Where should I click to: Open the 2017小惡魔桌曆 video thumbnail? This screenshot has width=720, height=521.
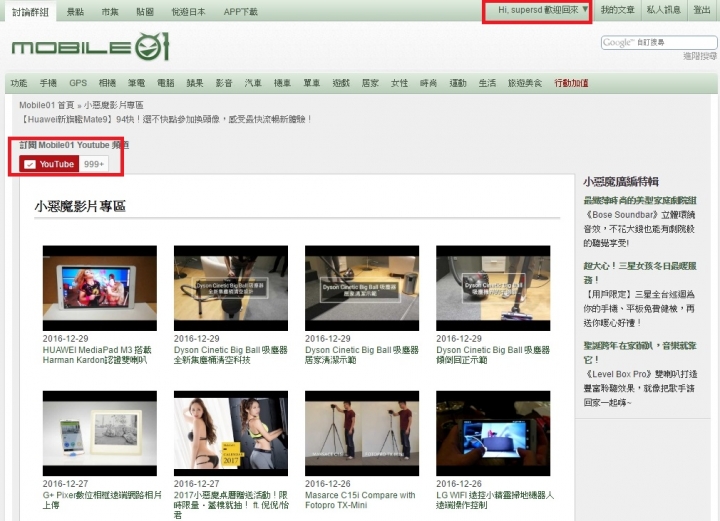[x=231, y=433]
